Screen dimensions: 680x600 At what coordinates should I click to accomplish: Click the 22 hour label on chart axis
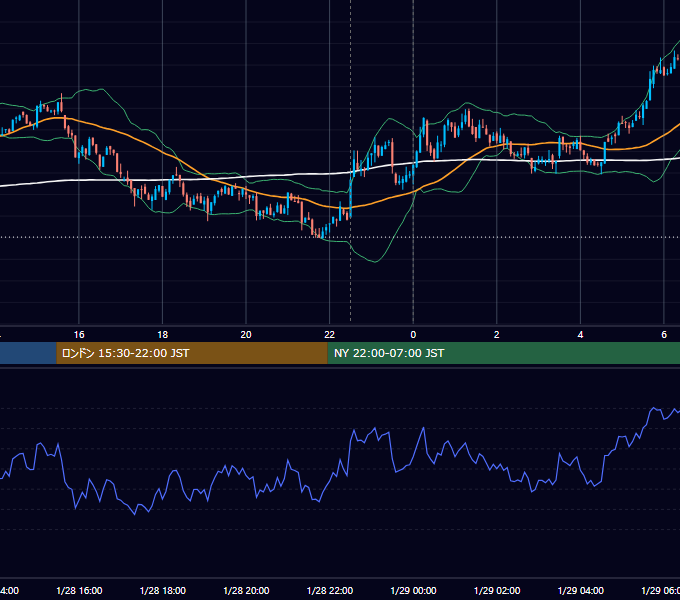pyautogui.click(x=330, y=335)
